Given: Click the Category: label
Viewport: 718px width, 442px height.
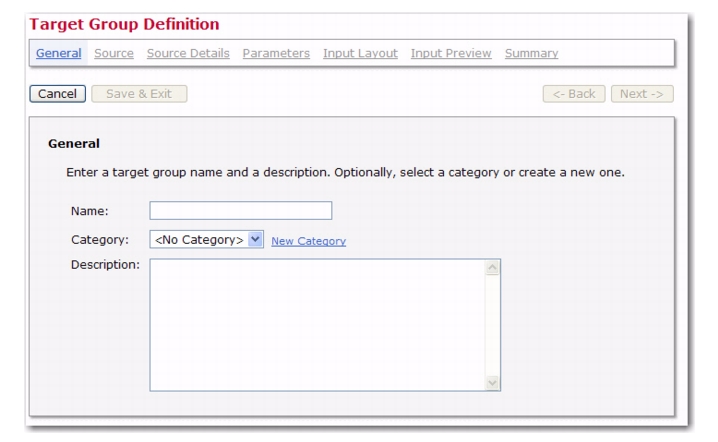Looking at the screenshot, I should pos(100,240).
